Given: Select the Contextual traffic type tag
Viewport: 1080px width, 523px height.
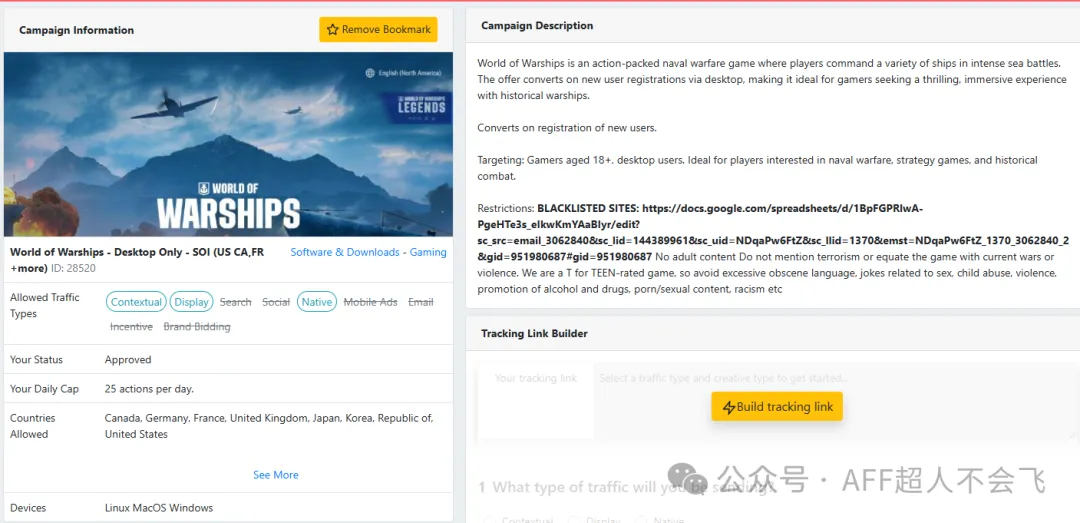Looking at the screenshot, I should click(x=136, y=302).
